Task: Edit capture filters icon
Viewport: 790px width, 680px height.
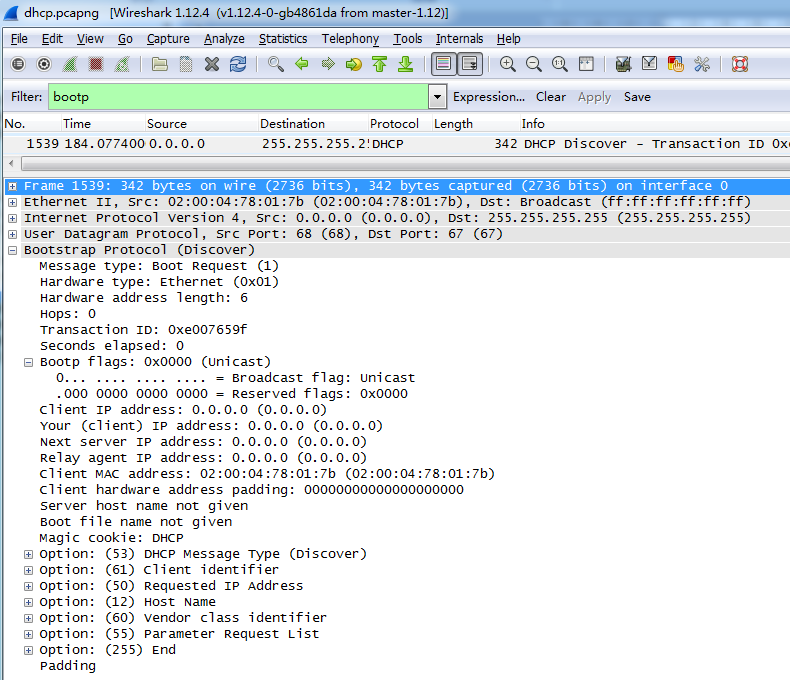Action: (x=623, y=64)
